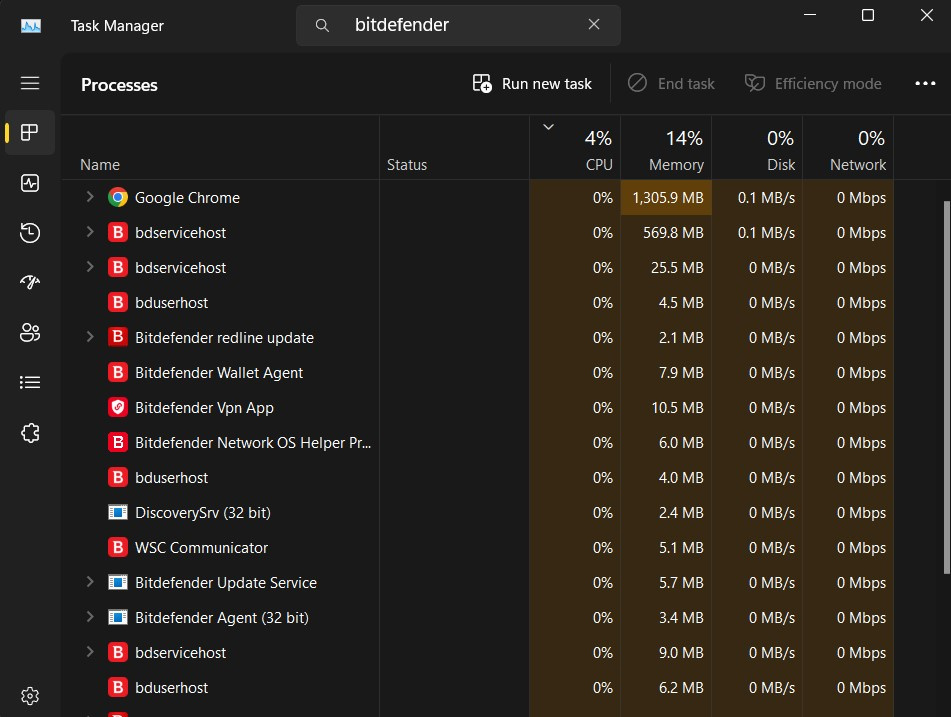
Task: Click the 10.5 MB memory cell
Action: (666, 408)
